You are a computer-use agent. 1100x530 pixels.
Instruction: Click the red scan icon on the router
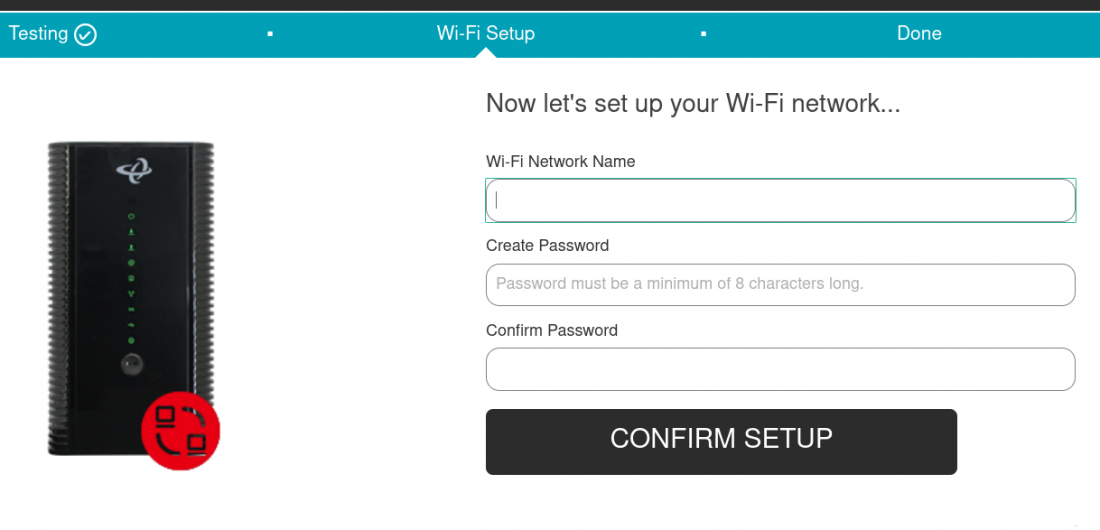pos(180,430)
